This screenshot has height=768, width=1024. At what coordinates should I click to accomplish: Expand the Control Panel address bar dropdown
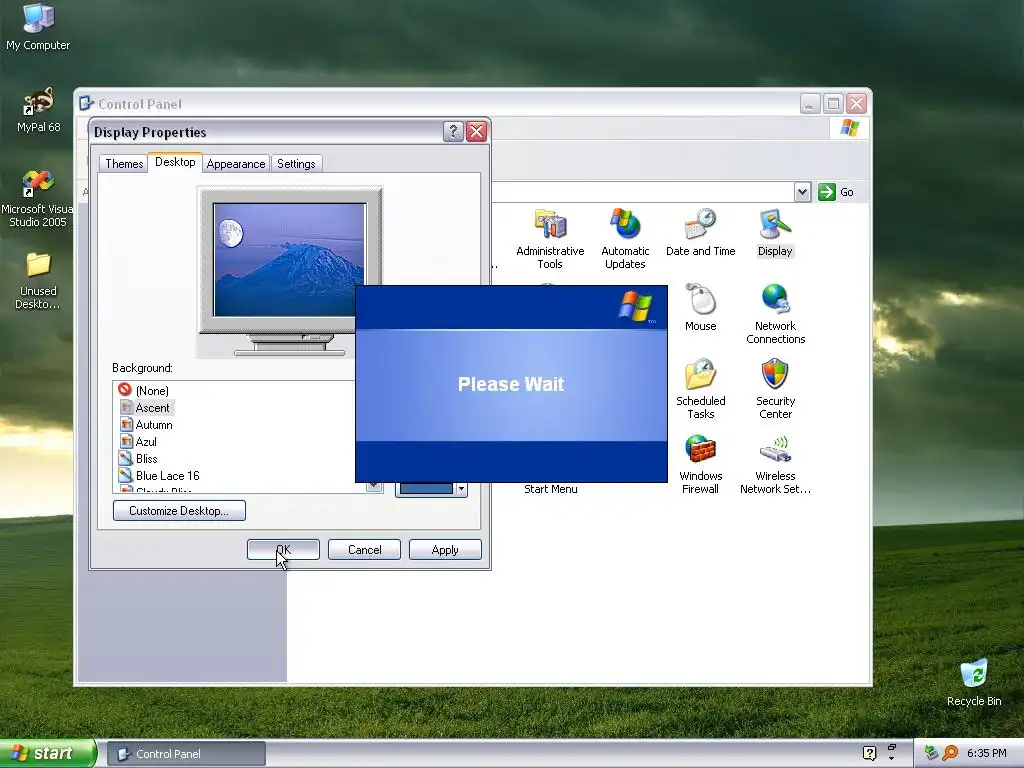(803, 192)
